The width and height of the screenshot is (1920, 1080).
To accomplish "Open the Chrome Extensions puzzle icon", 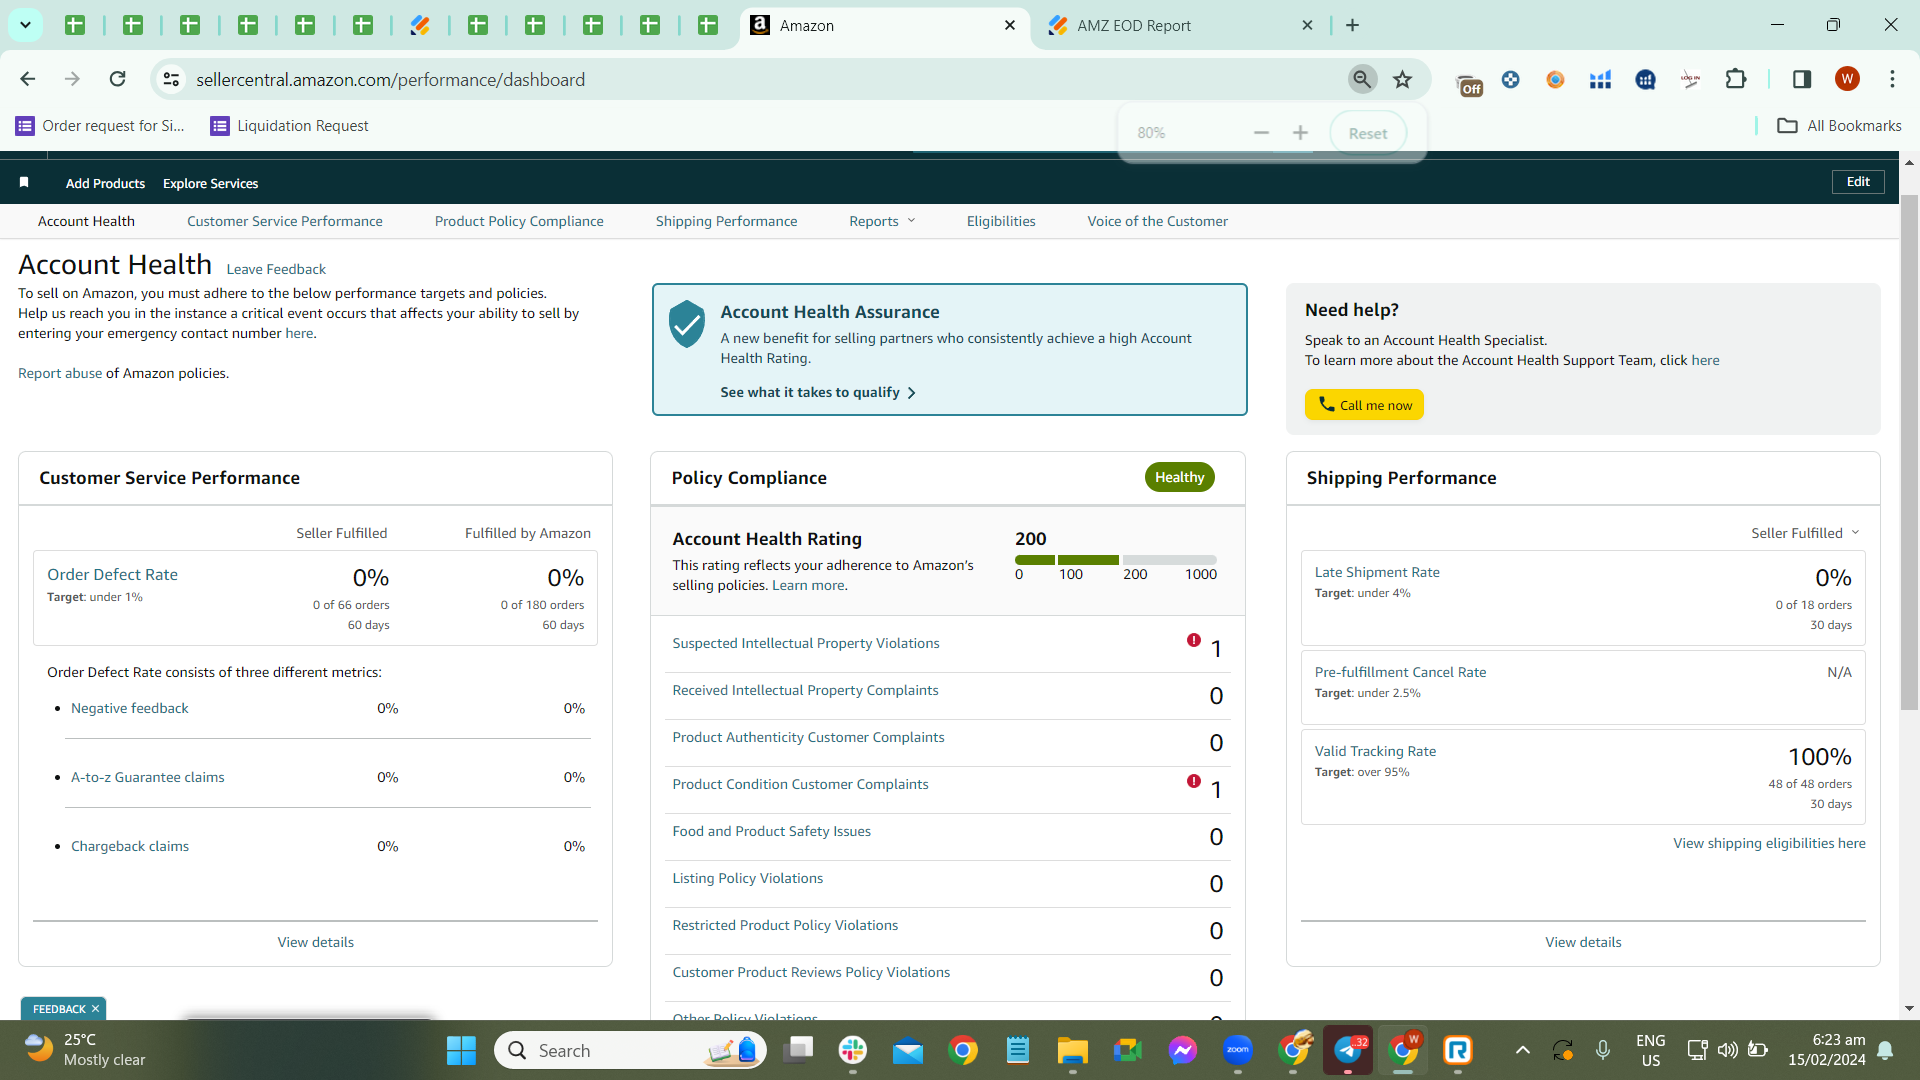I will [1736, 79].
